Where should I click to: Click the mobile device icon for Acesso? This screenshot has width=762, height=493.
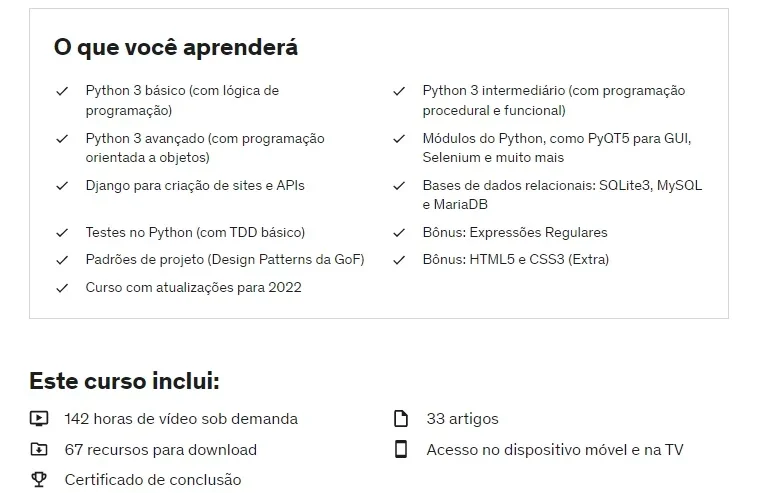tap(401, 449)
